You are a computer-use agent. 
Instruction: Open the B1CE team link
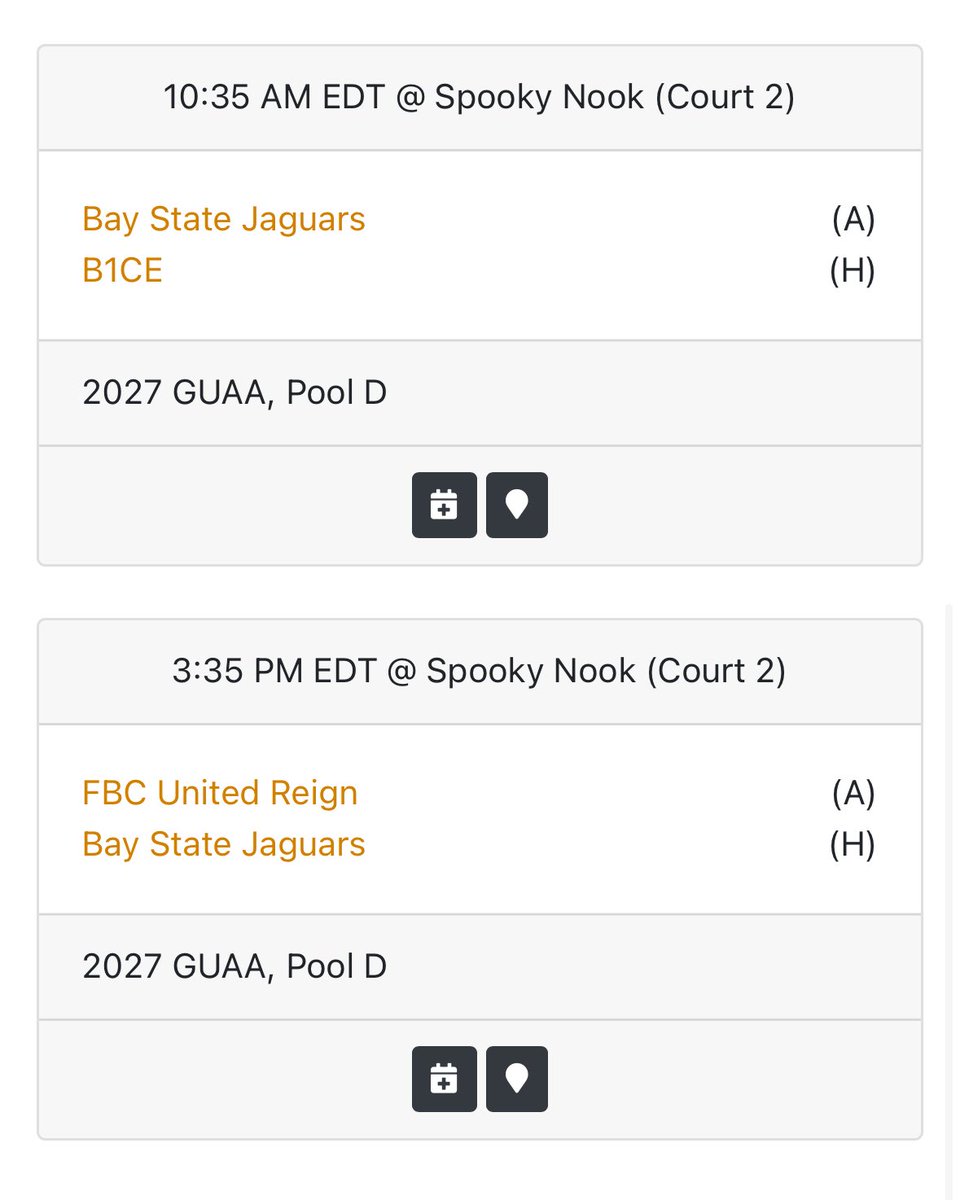[x=122, y=271]
